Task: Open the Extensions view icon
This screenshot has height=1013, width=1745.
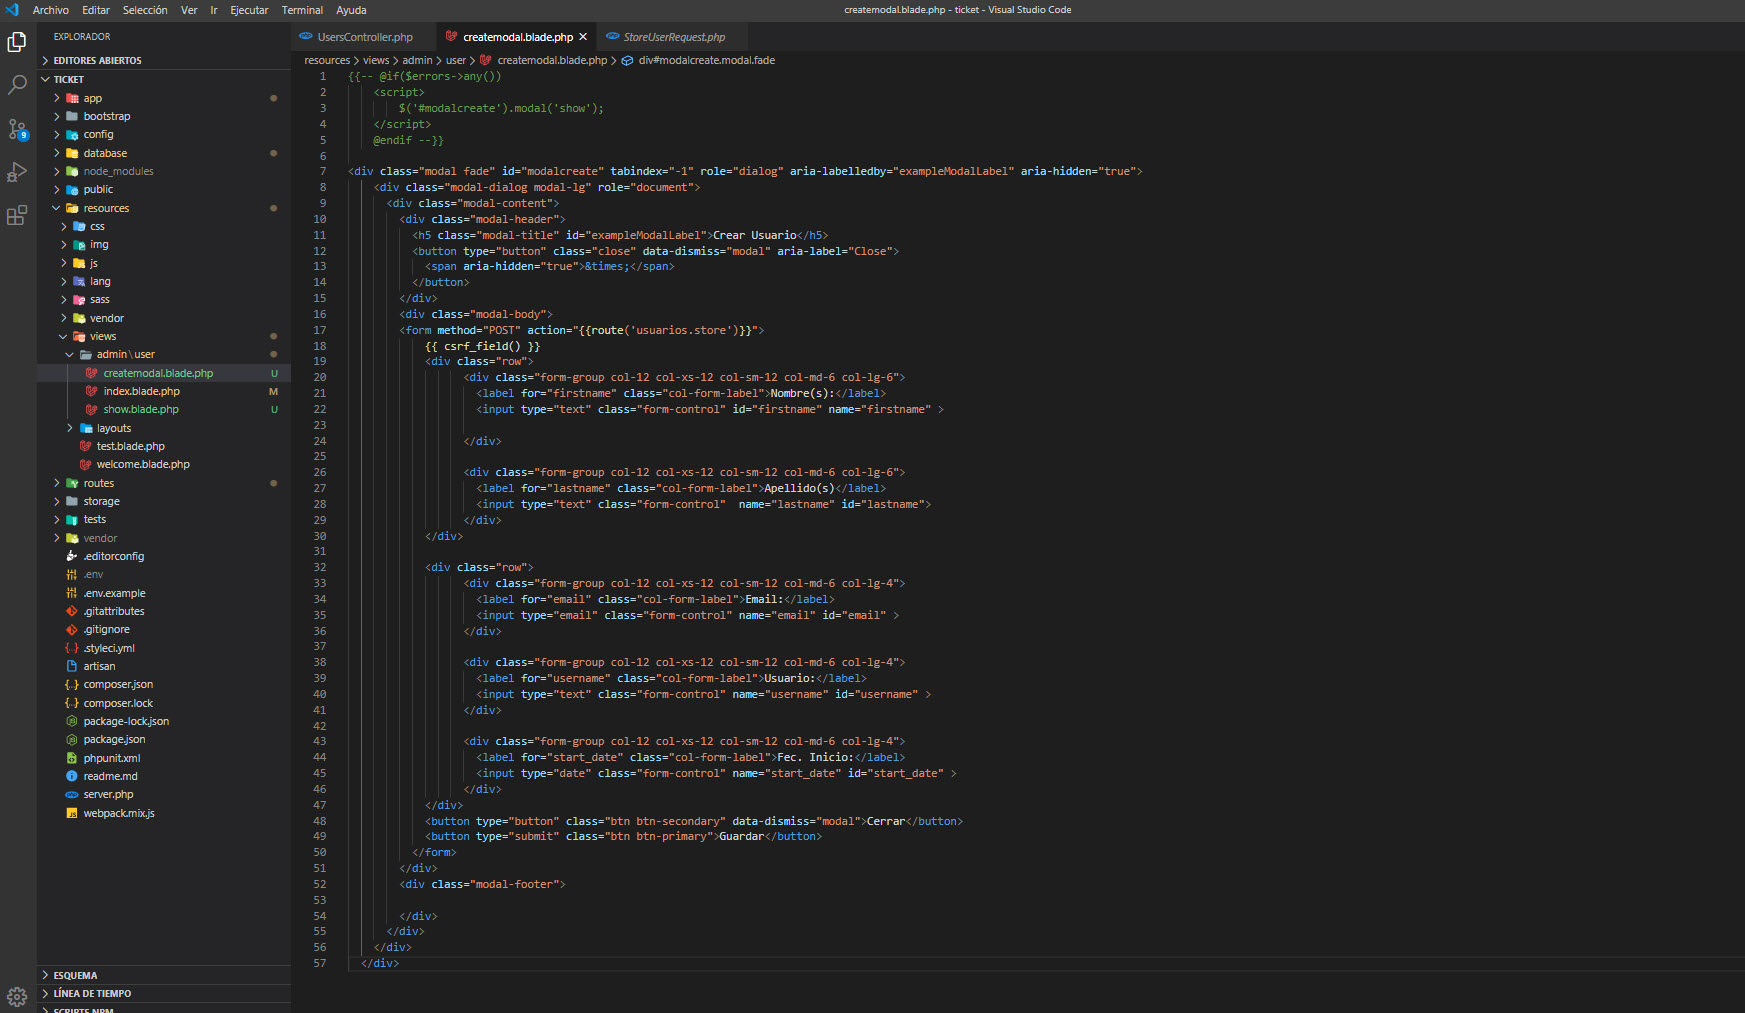Action: pos(17,215)
